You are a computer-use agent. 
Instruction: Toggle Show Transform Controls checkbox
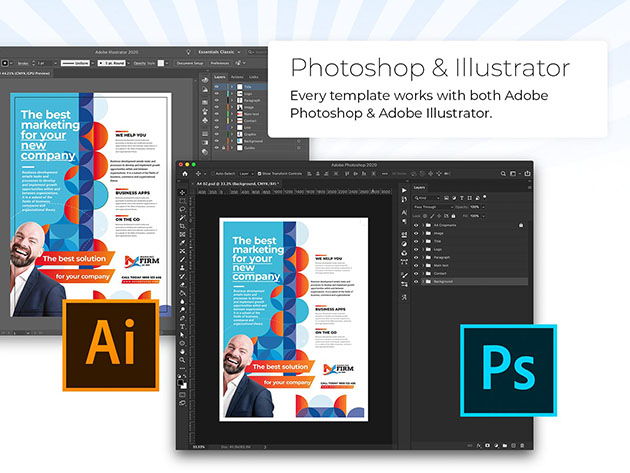(260, 174)
